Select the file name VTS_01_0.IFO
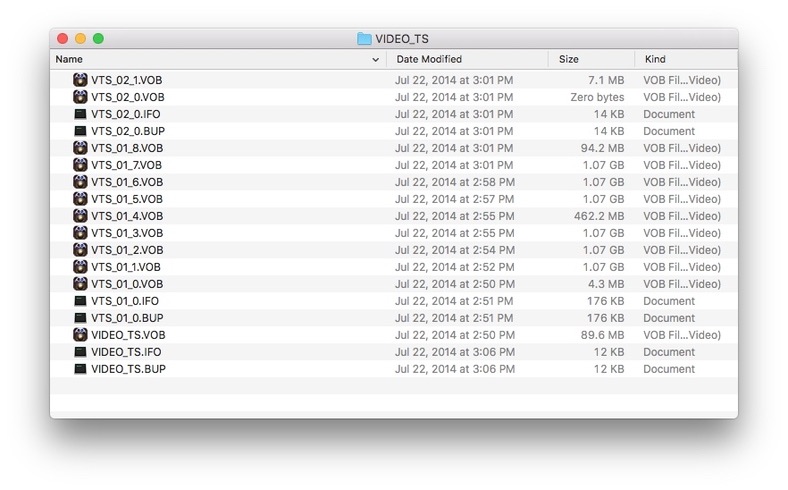This screenshot has height=490, width=788. 125,301
